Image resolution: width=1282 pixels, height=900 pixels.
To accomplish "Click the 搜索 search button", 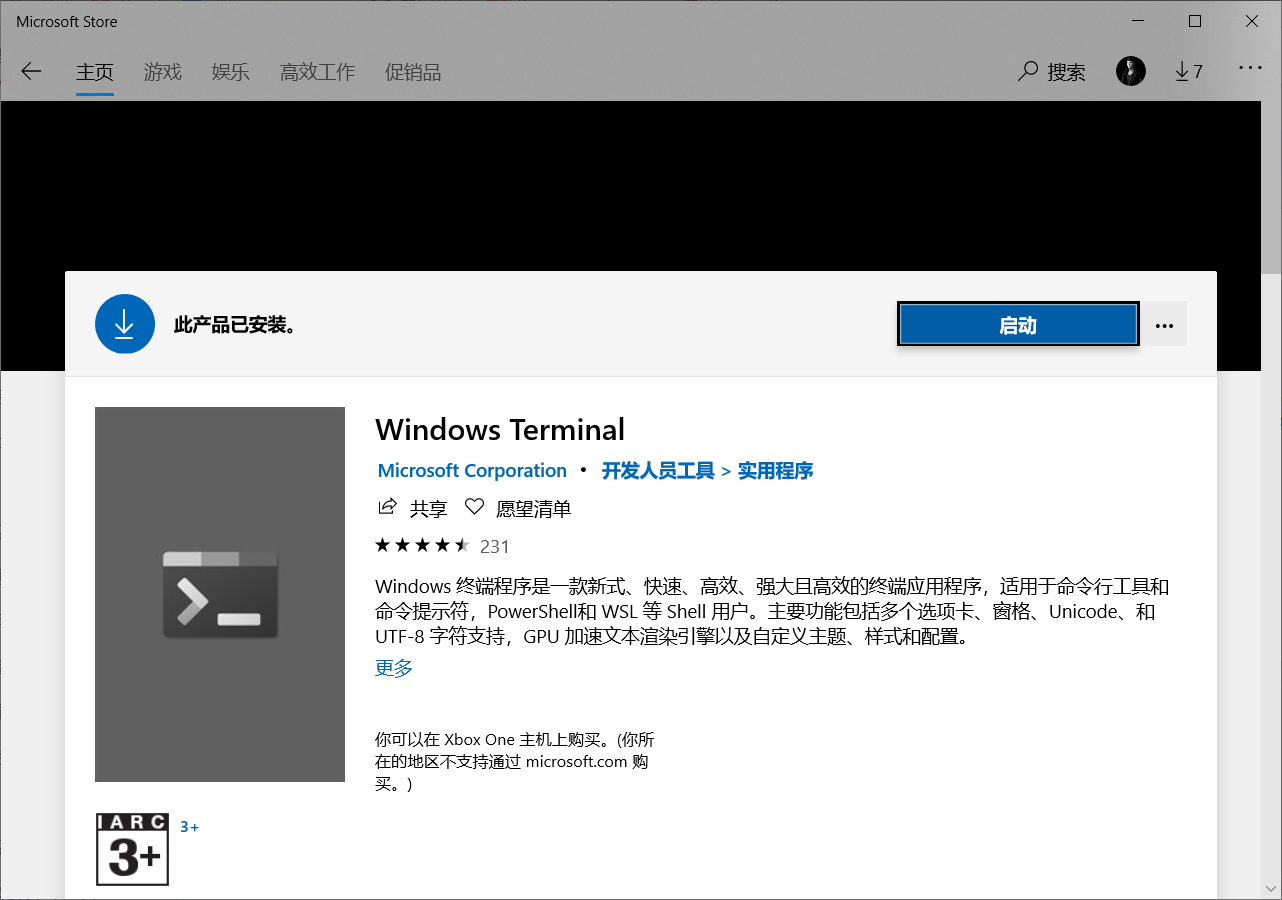I will 1052,71.
